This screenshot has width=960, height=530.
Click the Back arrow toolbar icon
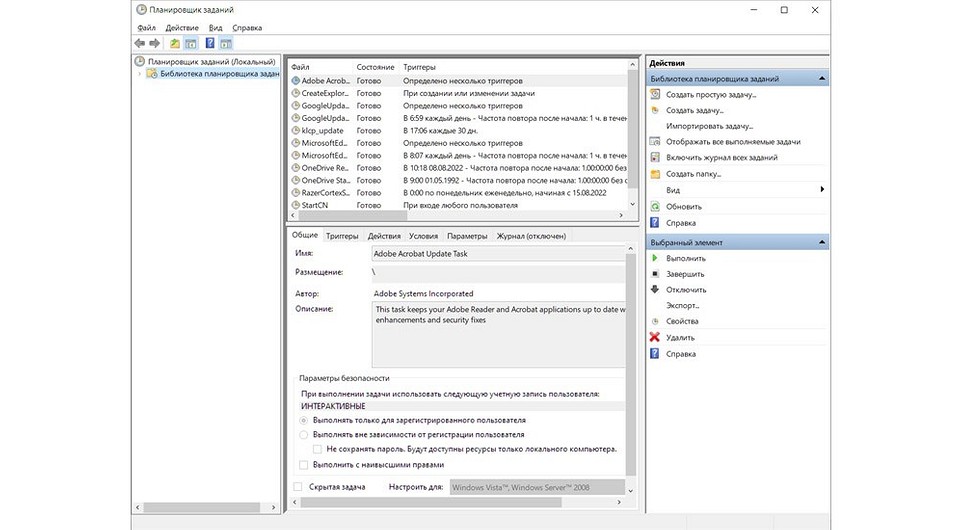click(139, 44)
